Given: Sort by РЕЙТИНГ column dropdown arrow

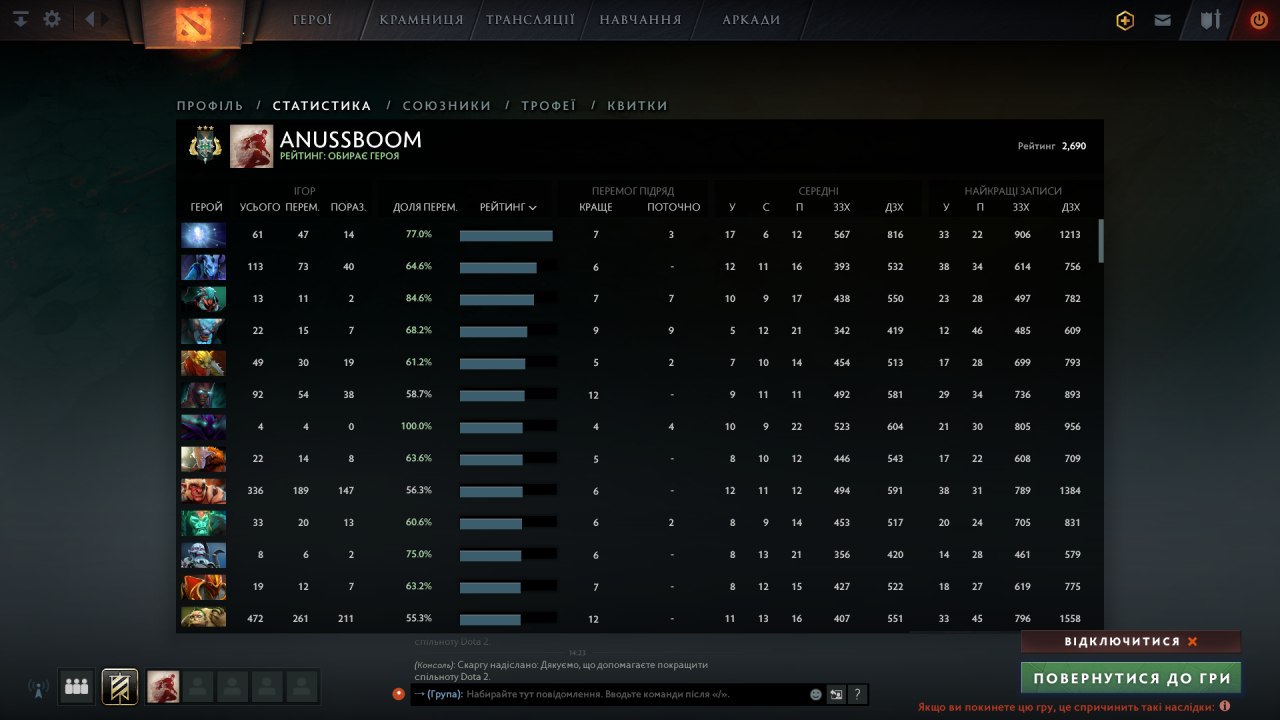Looking at the screenshot, I should coord(533,208).
